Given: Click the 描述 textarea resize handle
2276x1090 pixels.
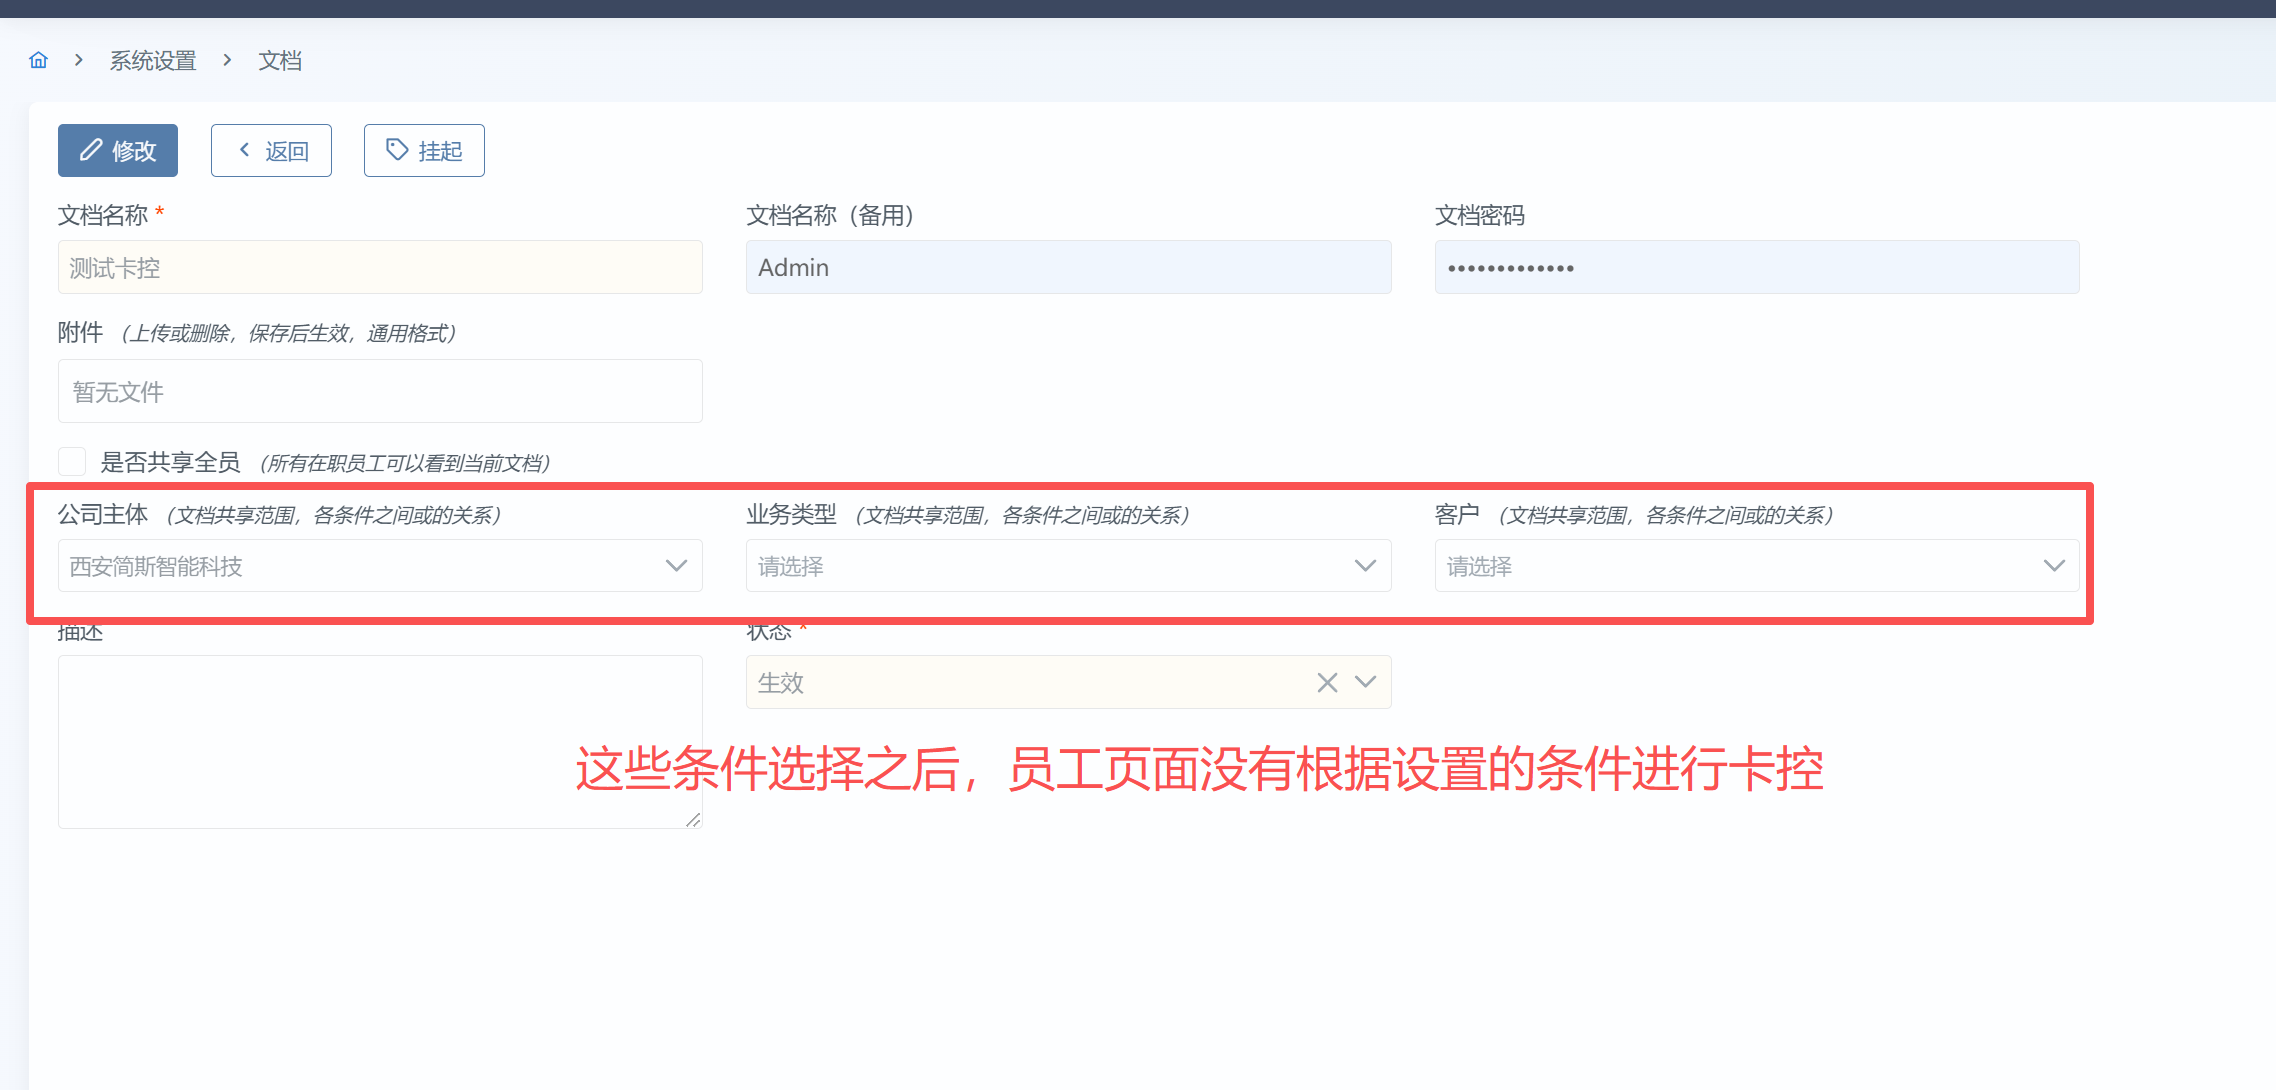Looking at the screenshot, I should click(x=693, y=820).
